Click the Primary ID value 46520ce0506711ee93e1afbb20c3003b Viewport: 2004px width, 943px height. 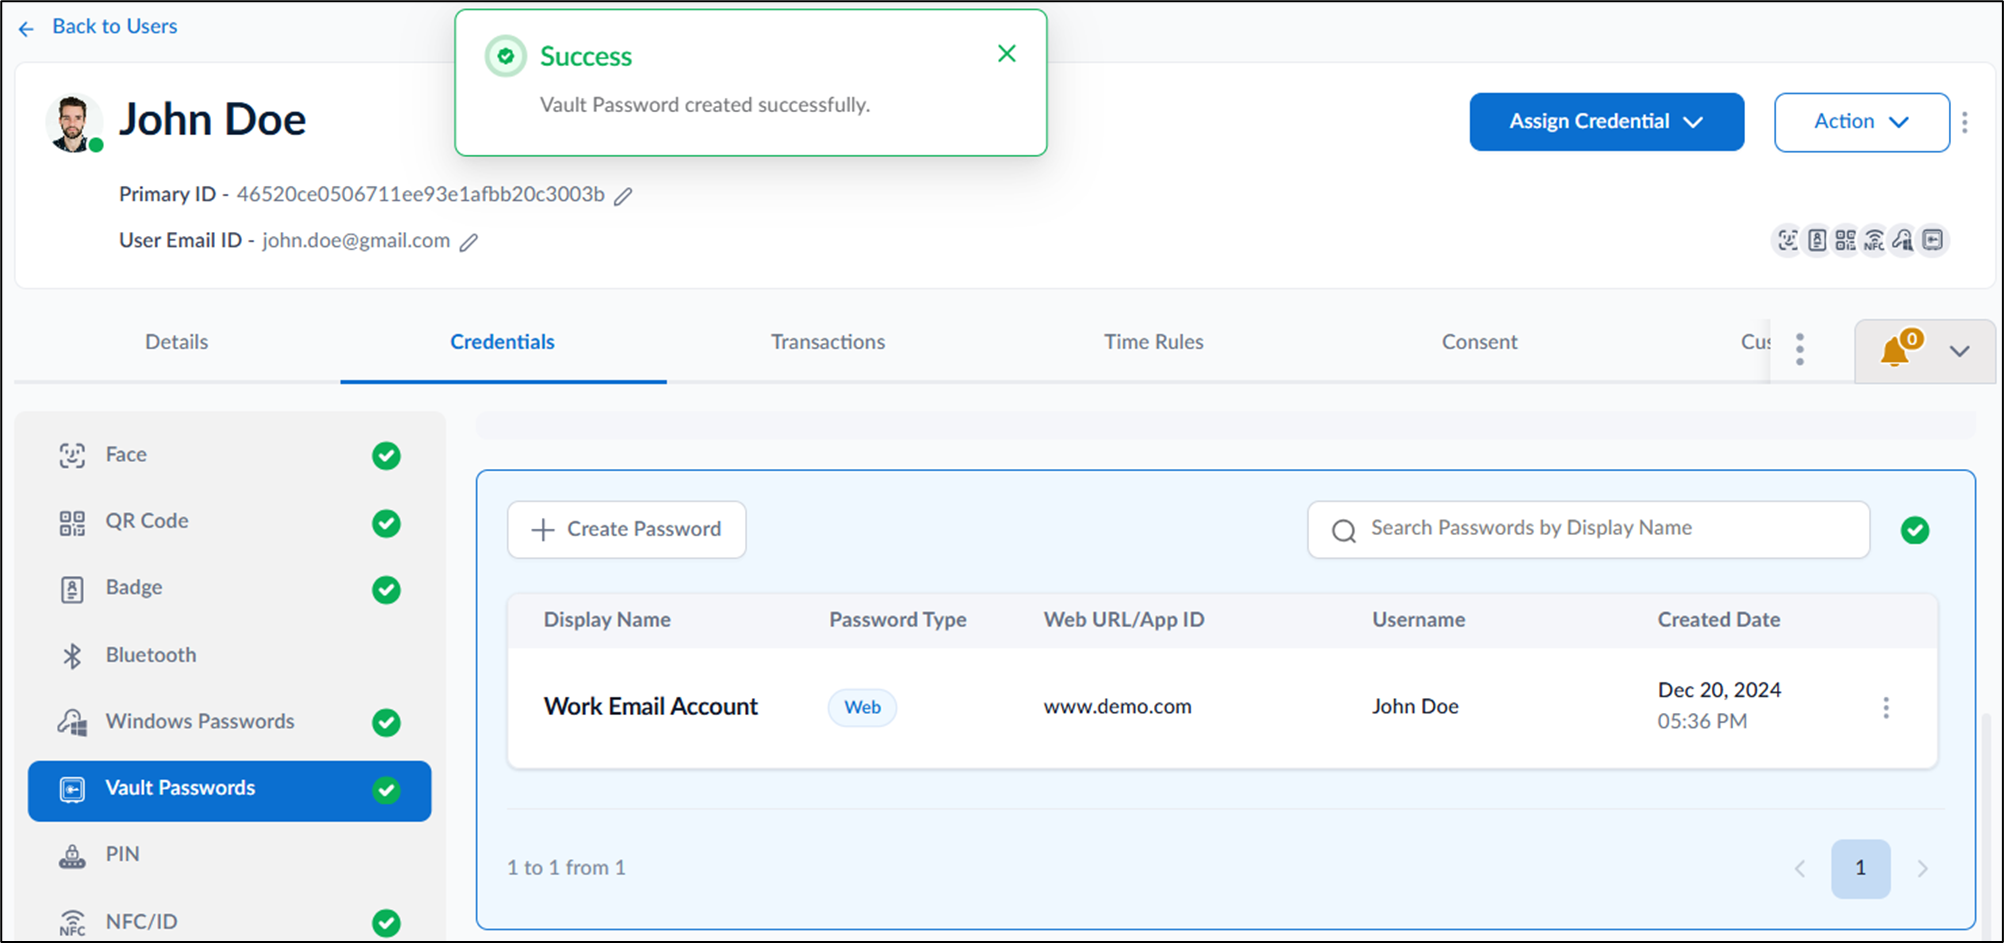420,194
